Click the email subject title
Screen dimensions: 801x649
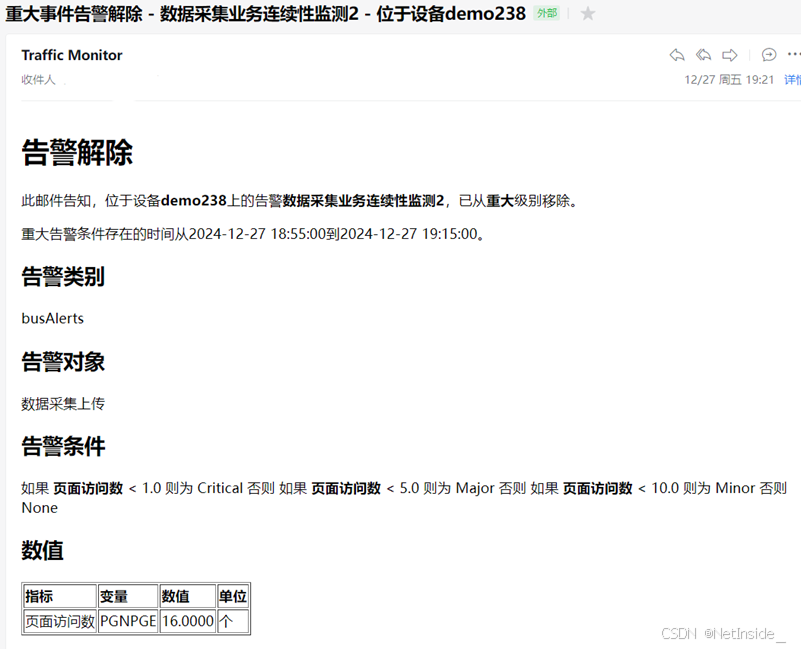click(265, 14)
